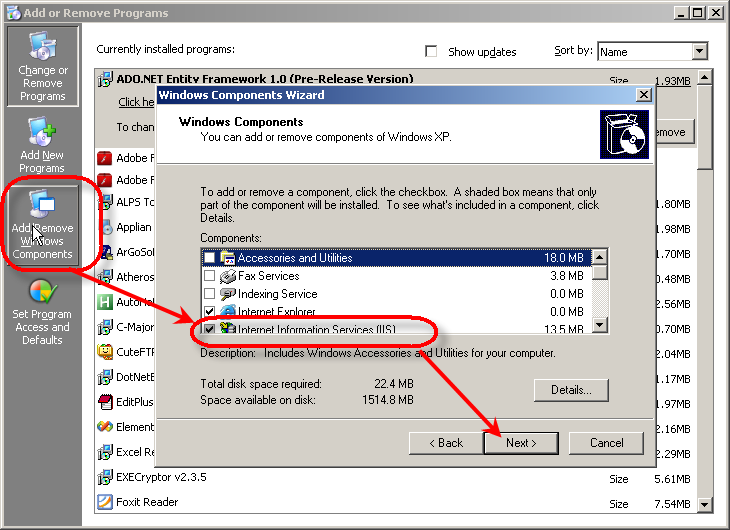Check the Indexing Service checkbox
This screenshot has height=530, width=730.
click(210, 294)
